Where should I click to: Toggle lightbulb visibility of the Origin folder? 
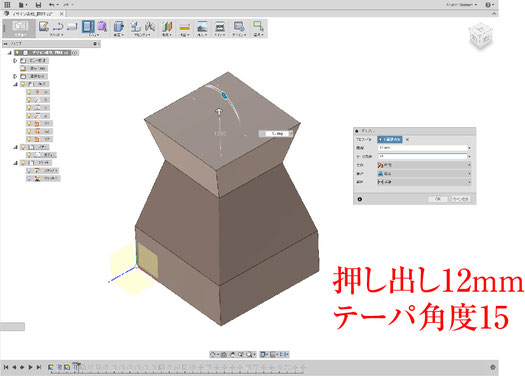coord(23,84)
